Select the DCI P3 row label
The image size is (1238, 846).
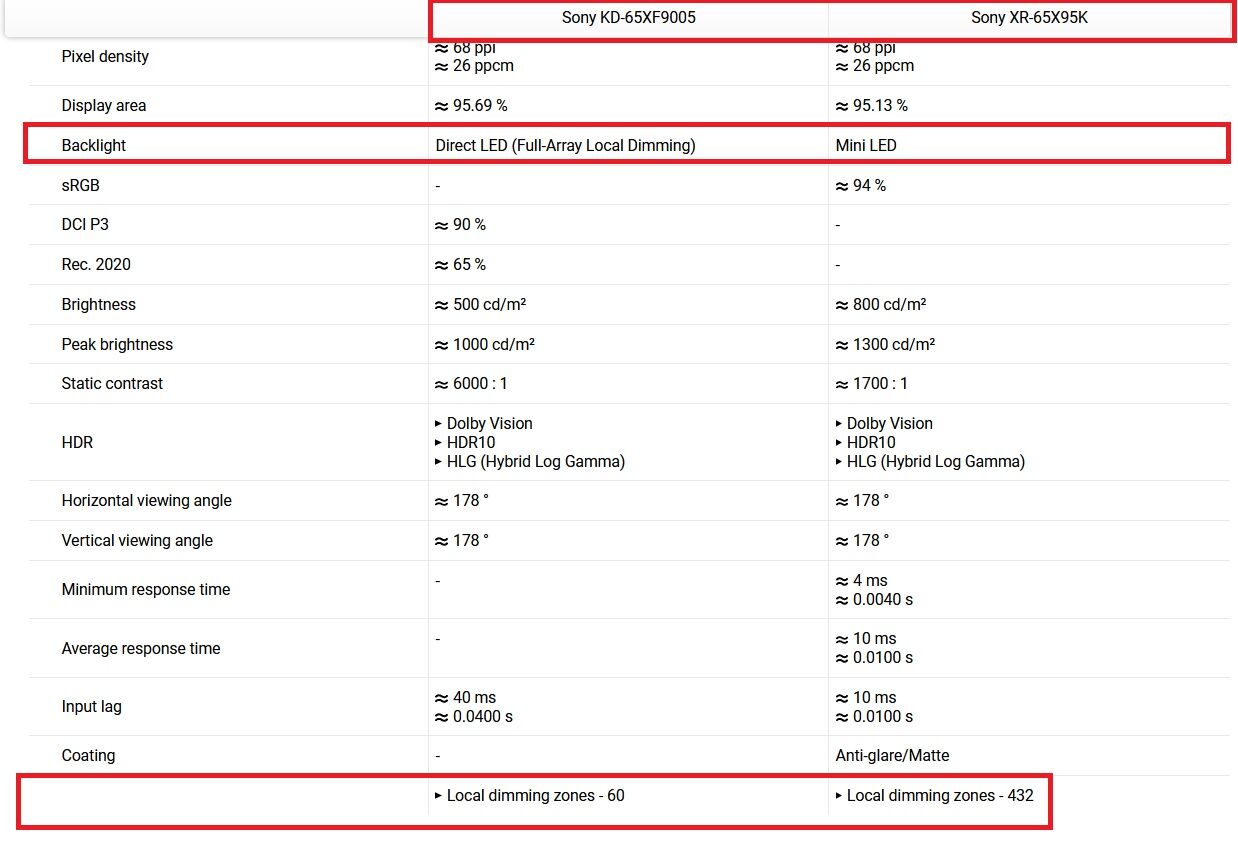(x=84, y=224)
